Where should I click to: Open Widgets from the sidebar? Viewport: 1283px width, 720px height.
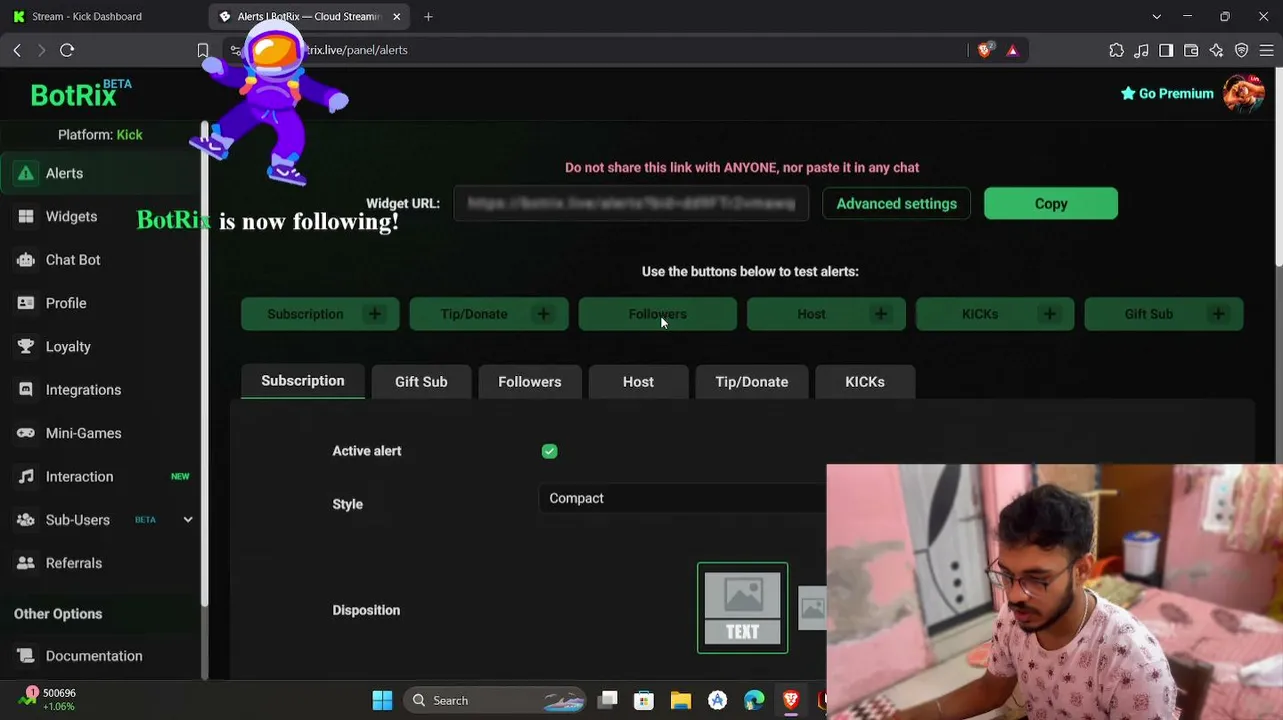(x=71, y=216)
